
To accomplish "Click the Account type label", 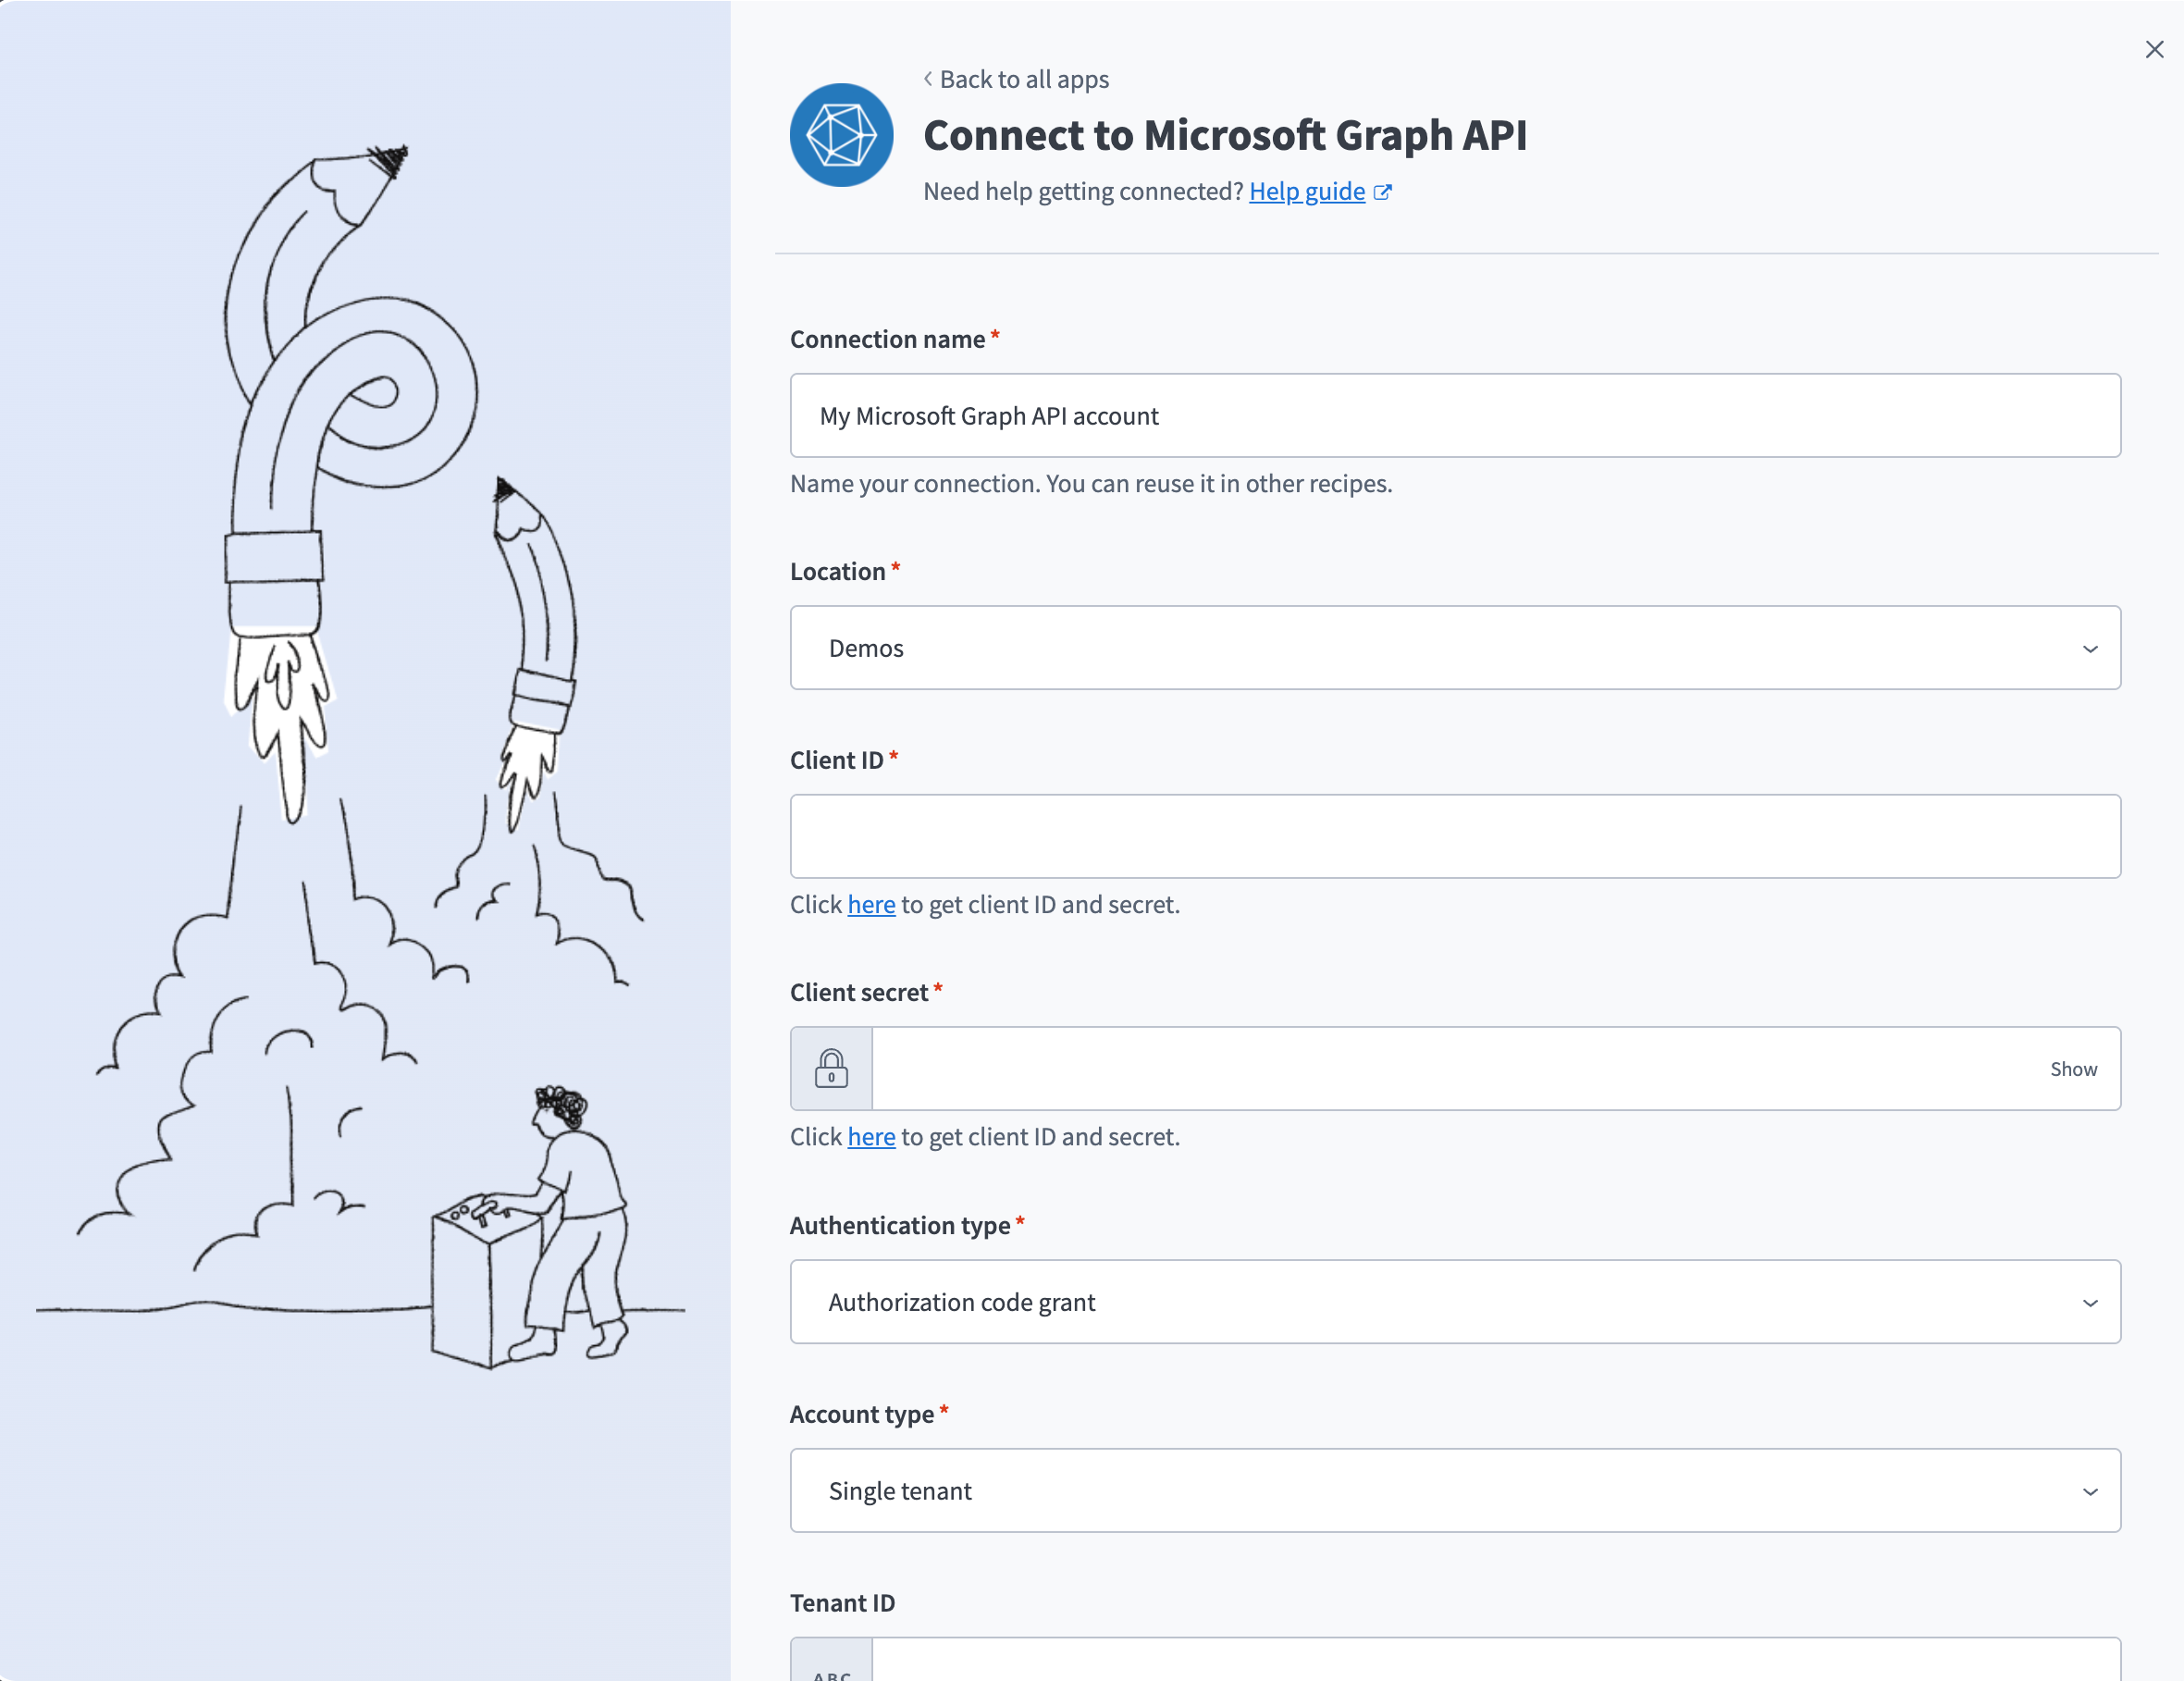I will pyautogui.click(x=861, y=1415).
